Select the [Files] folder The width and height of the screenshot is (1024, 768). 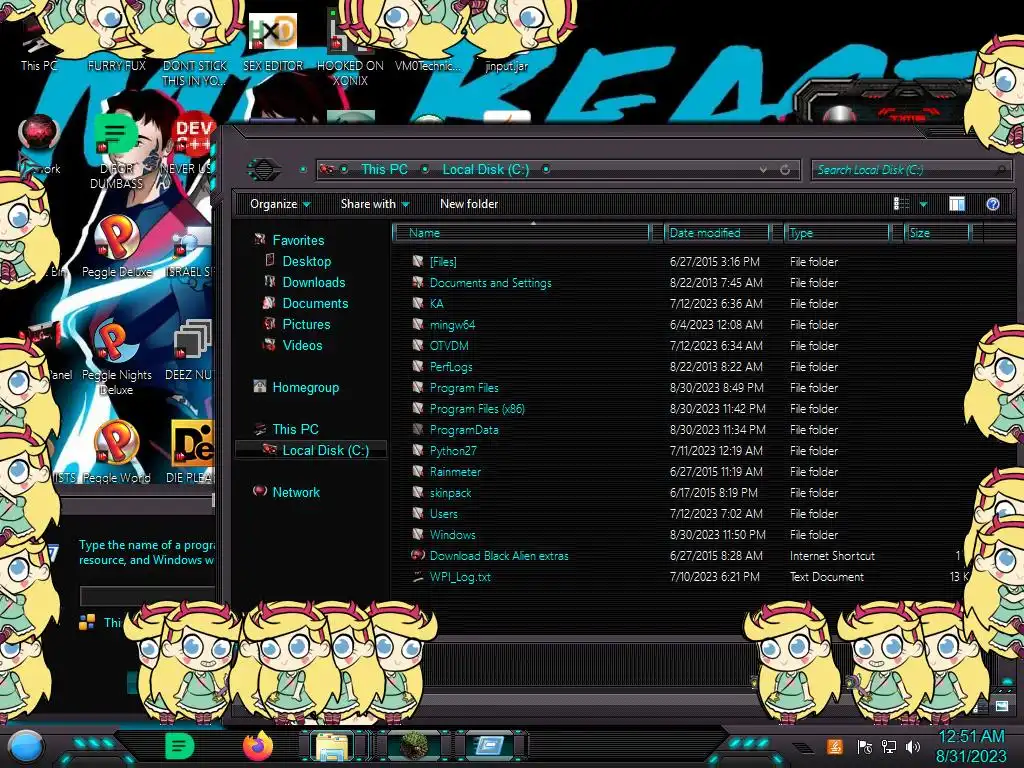[443, 262]
